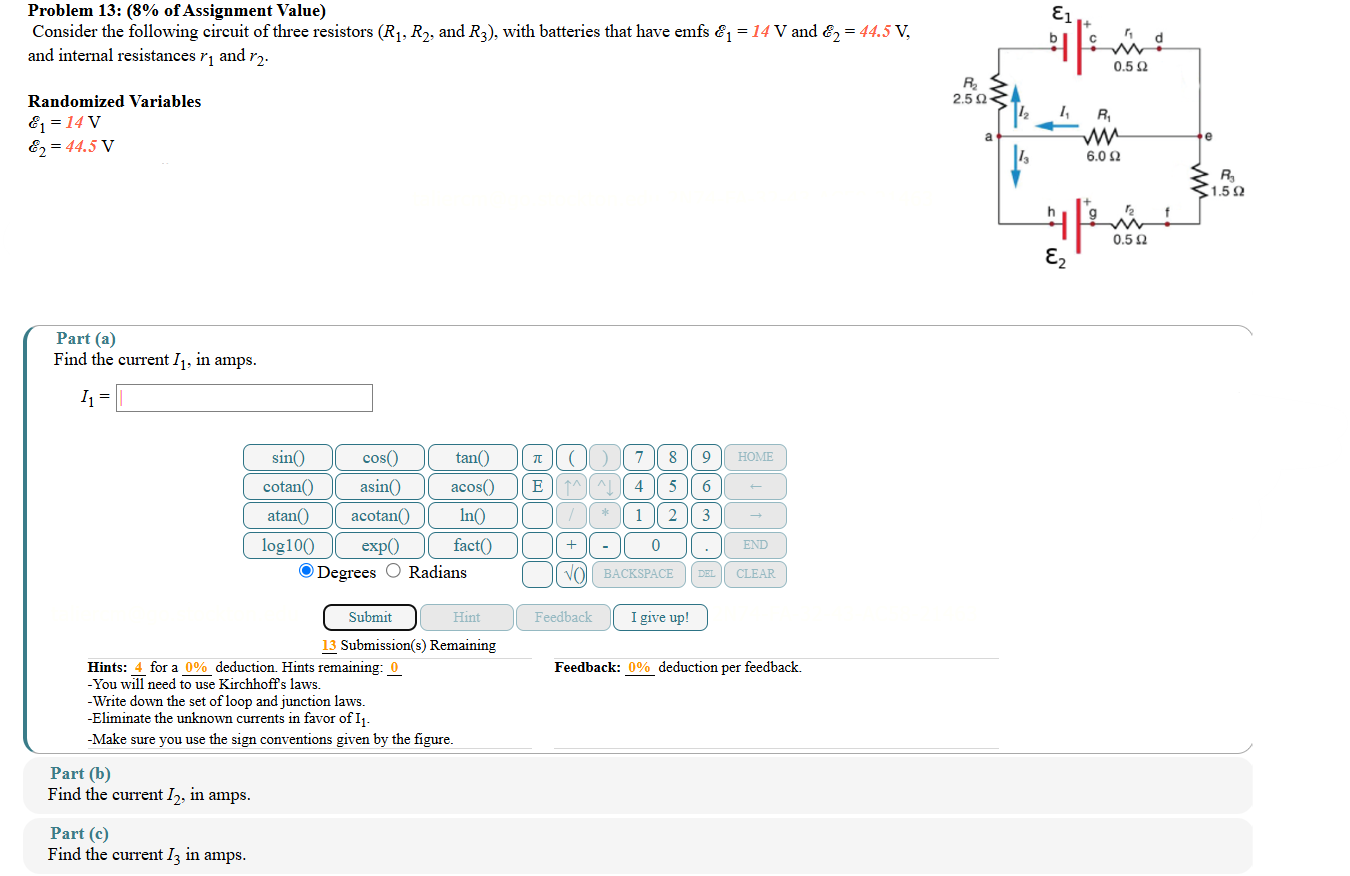Expand Part (b) to find current I2
The width and height of the screenshot is (1350, 876).
pos(80,773)
